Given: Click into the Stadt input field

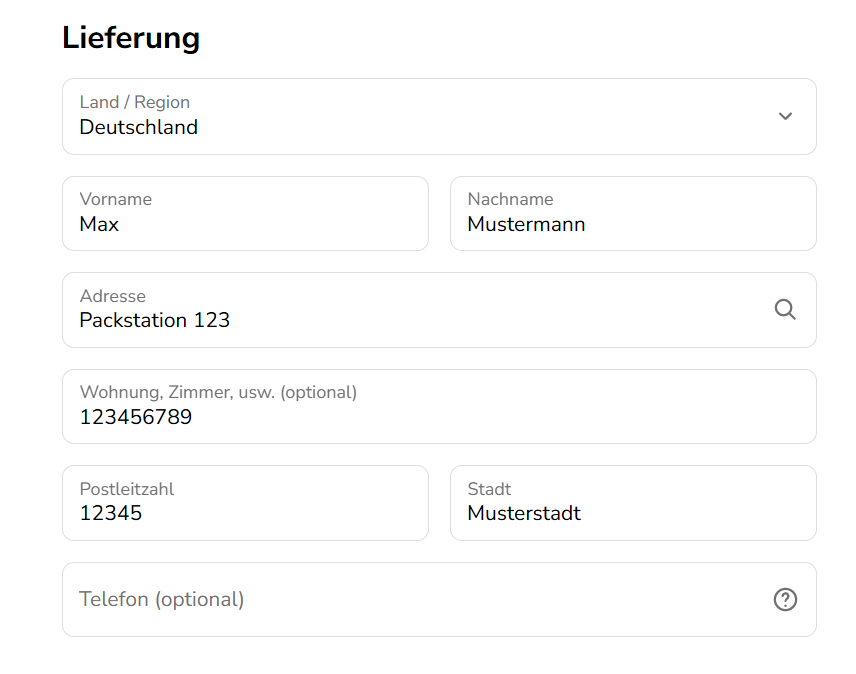Looking at the screenshot, I should tap(633, 503).
